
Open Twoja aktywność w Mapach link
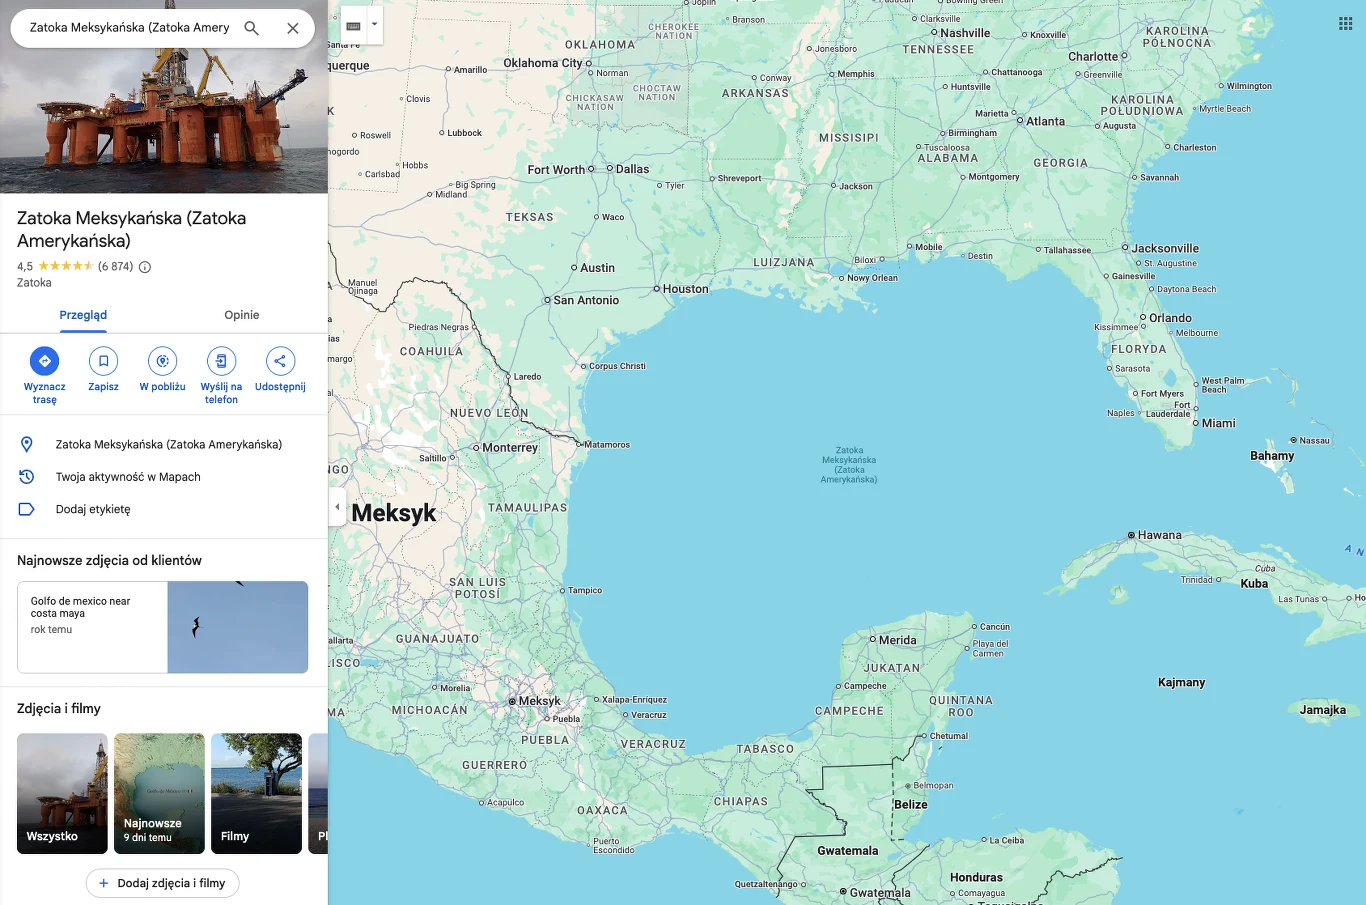(128, 477)
